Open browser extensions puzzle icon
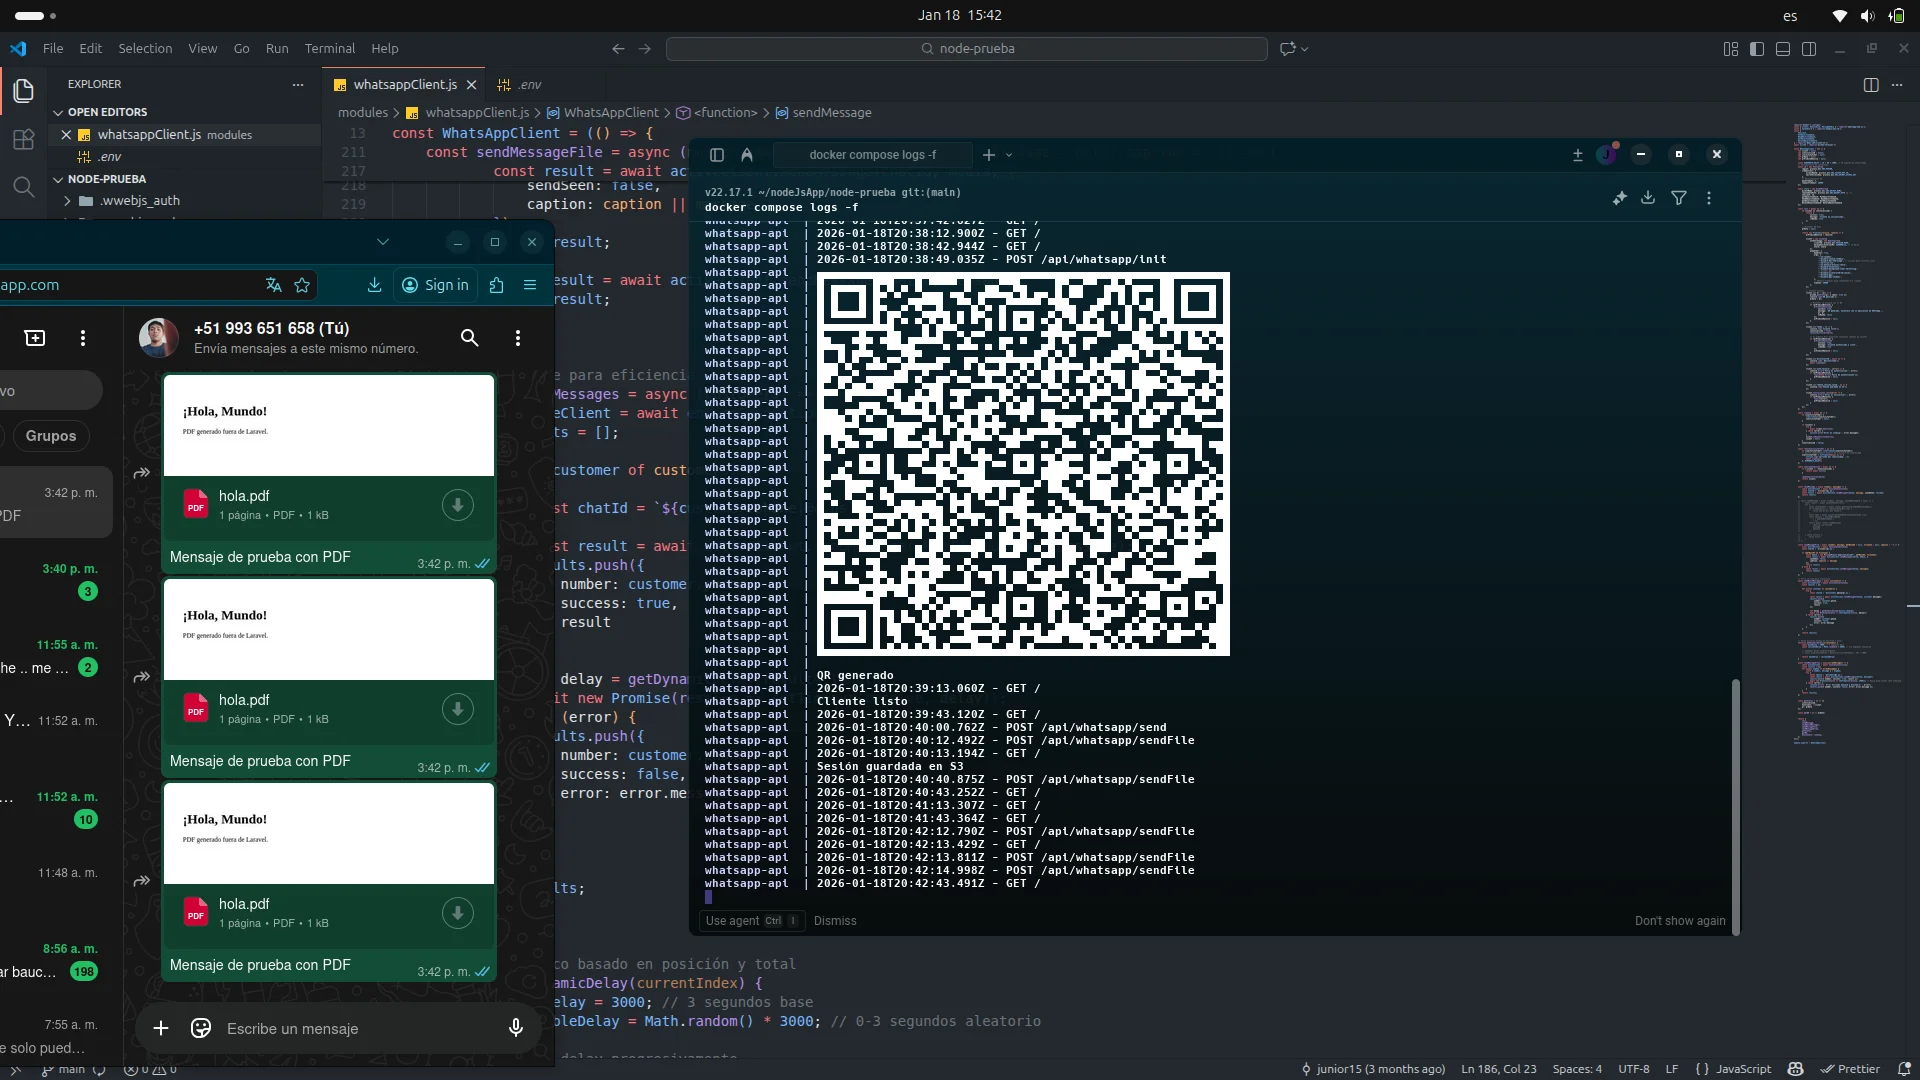This screenshot has height=1080, width=1920. [497, 285]
